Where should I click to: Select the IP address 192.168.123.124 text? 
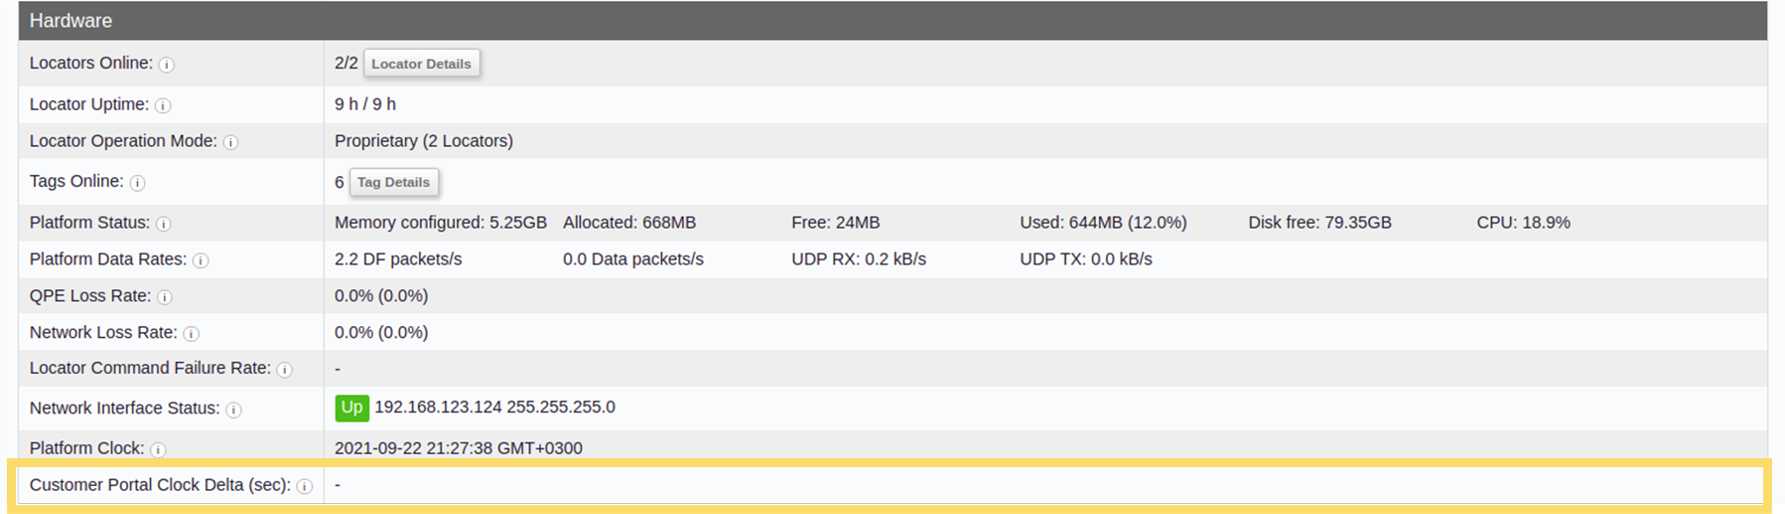(x=438, y=407)
